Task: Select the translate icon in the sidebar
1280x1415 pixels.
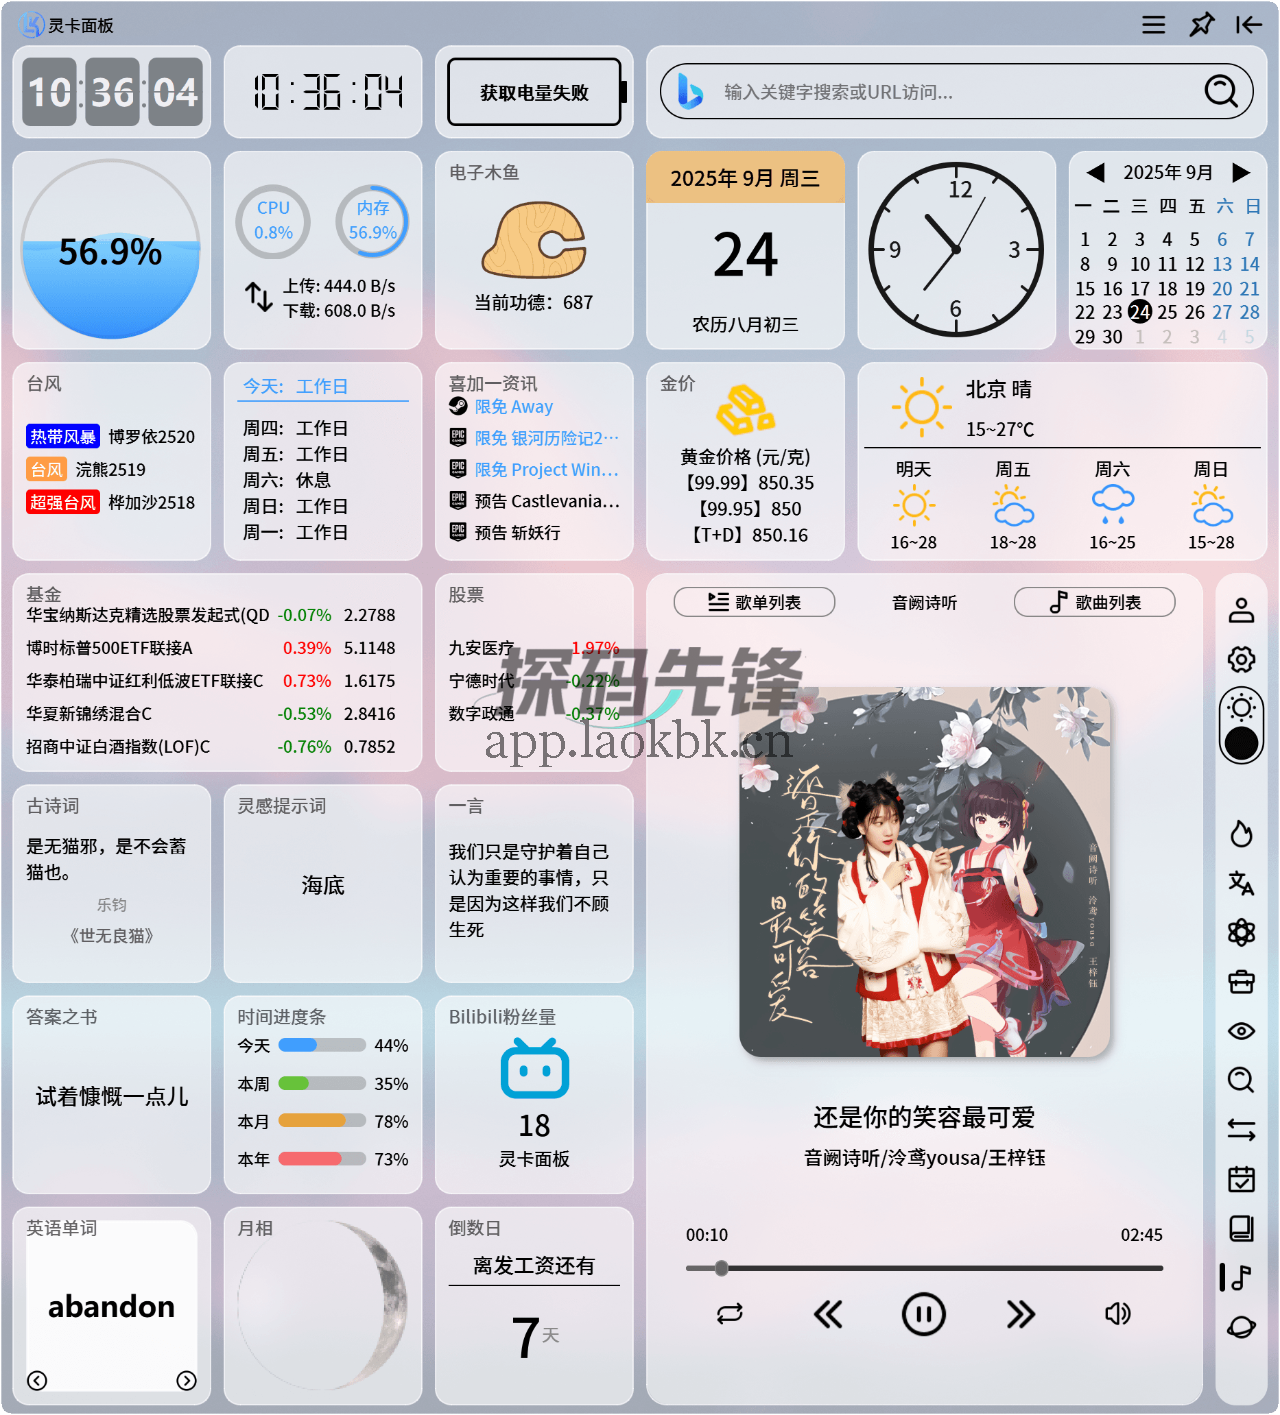Action: click(x=1241, y=883)
